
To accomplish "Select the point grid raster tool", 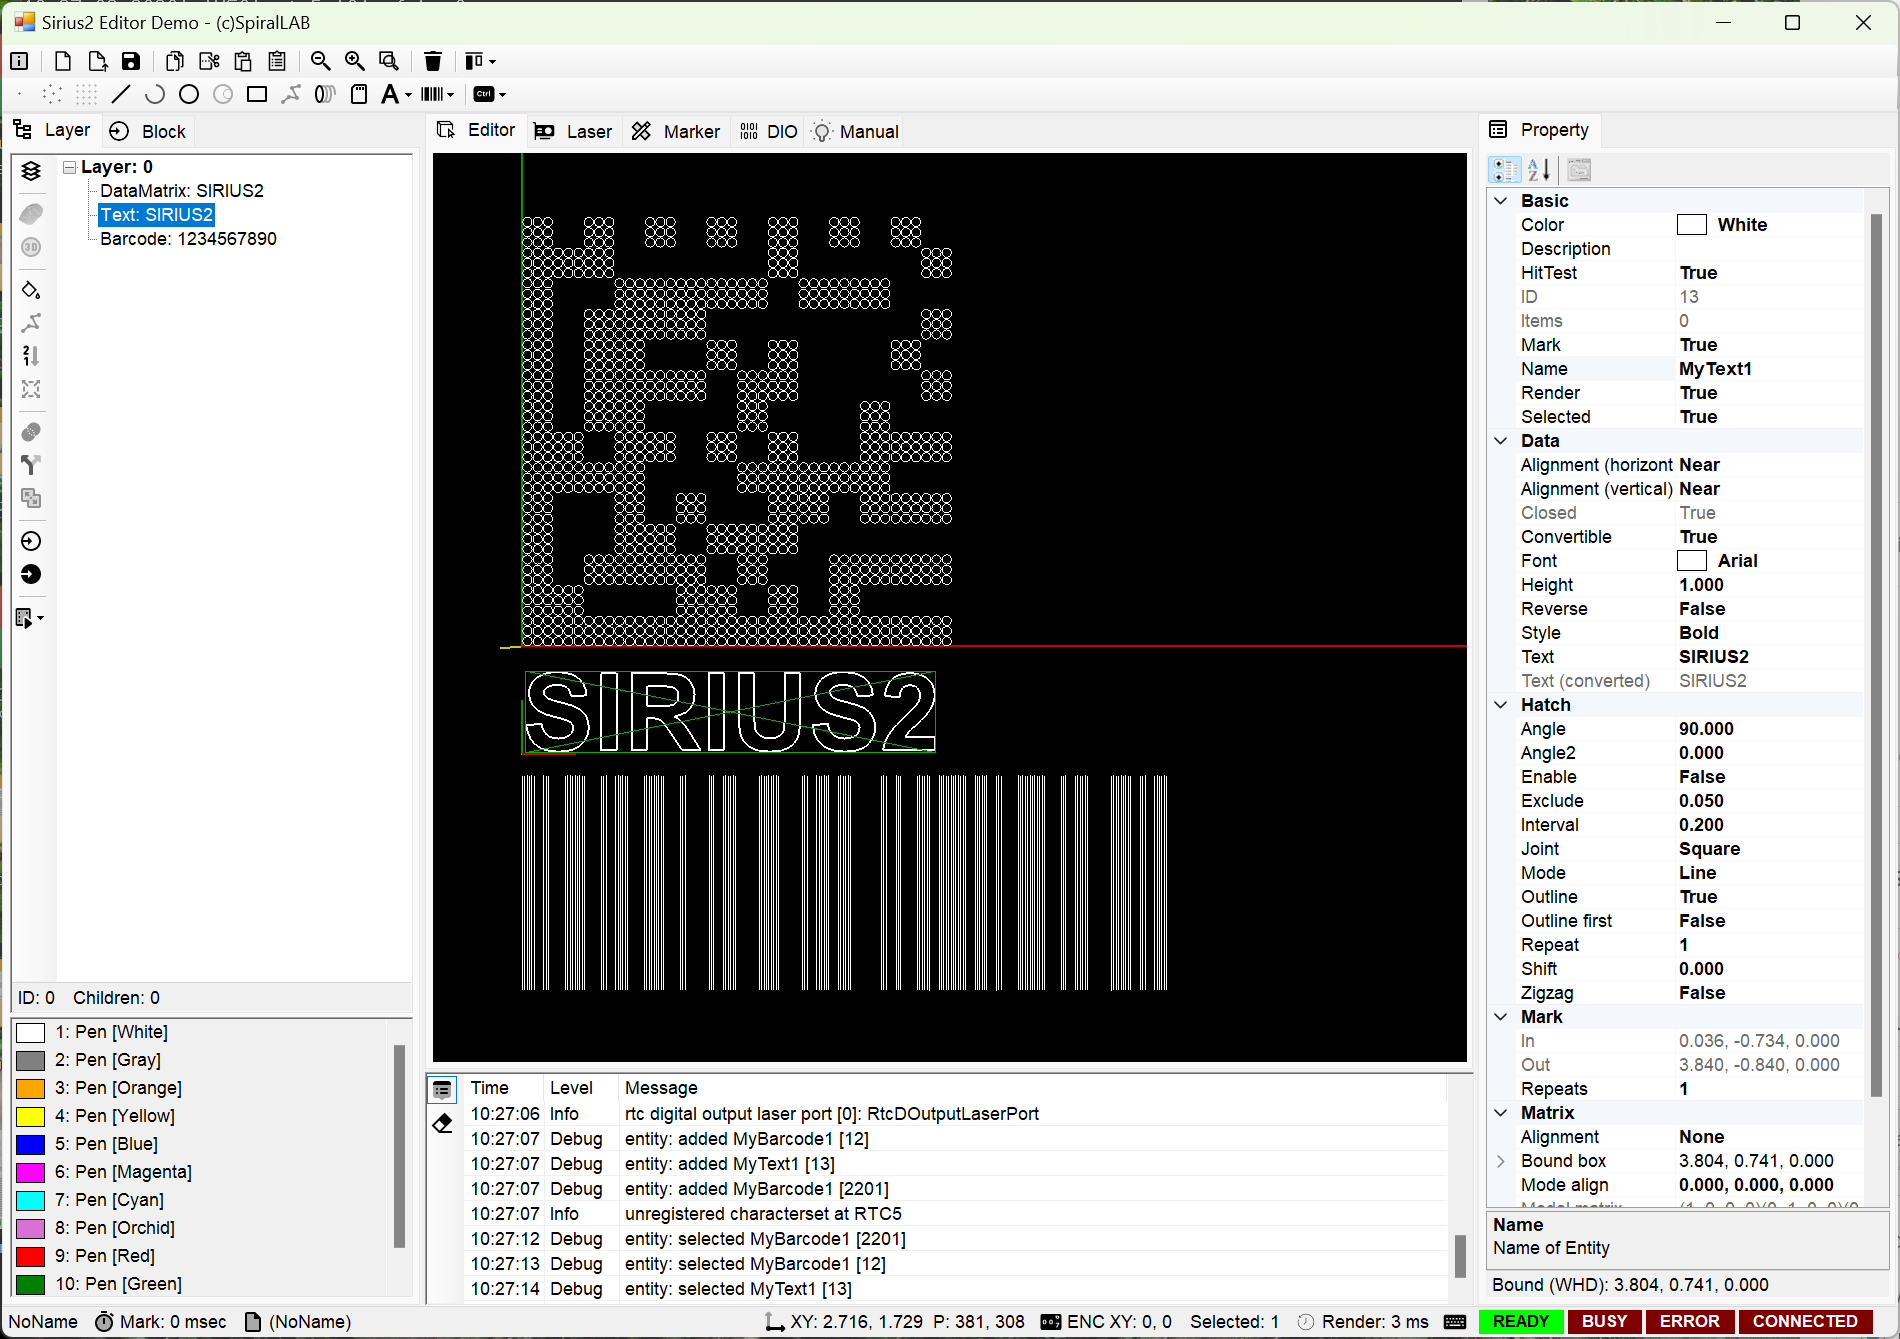I will (87, 94).
